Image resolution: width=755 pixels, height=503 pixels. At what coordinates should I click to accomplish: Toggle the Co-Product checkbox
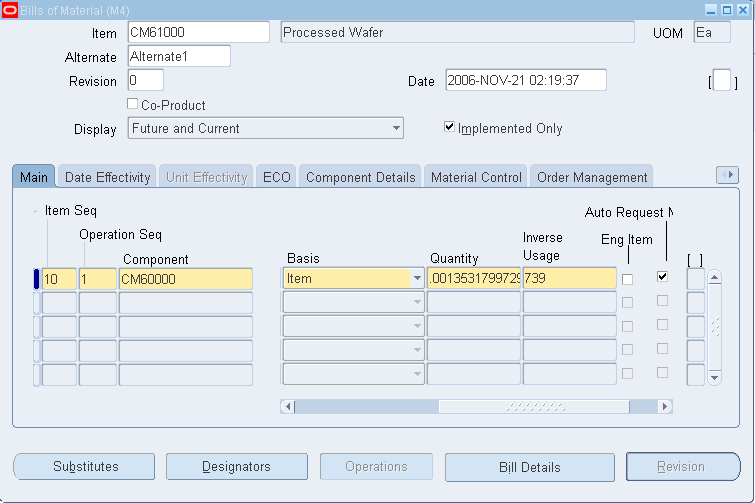pyautogui.click(x=132, y=104)
